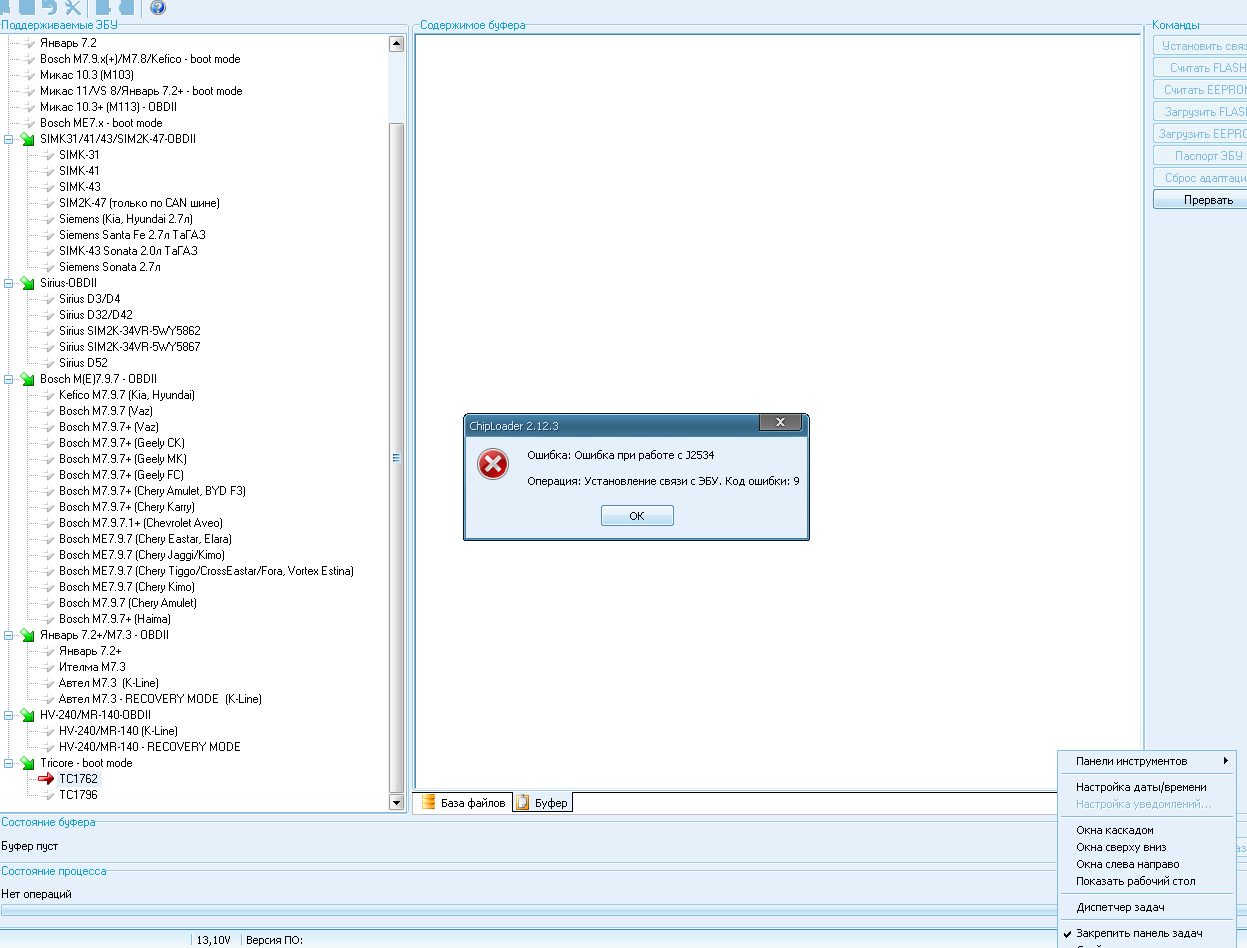
Task: Click the red error icon in dialog
Action: tap(492, 464)
